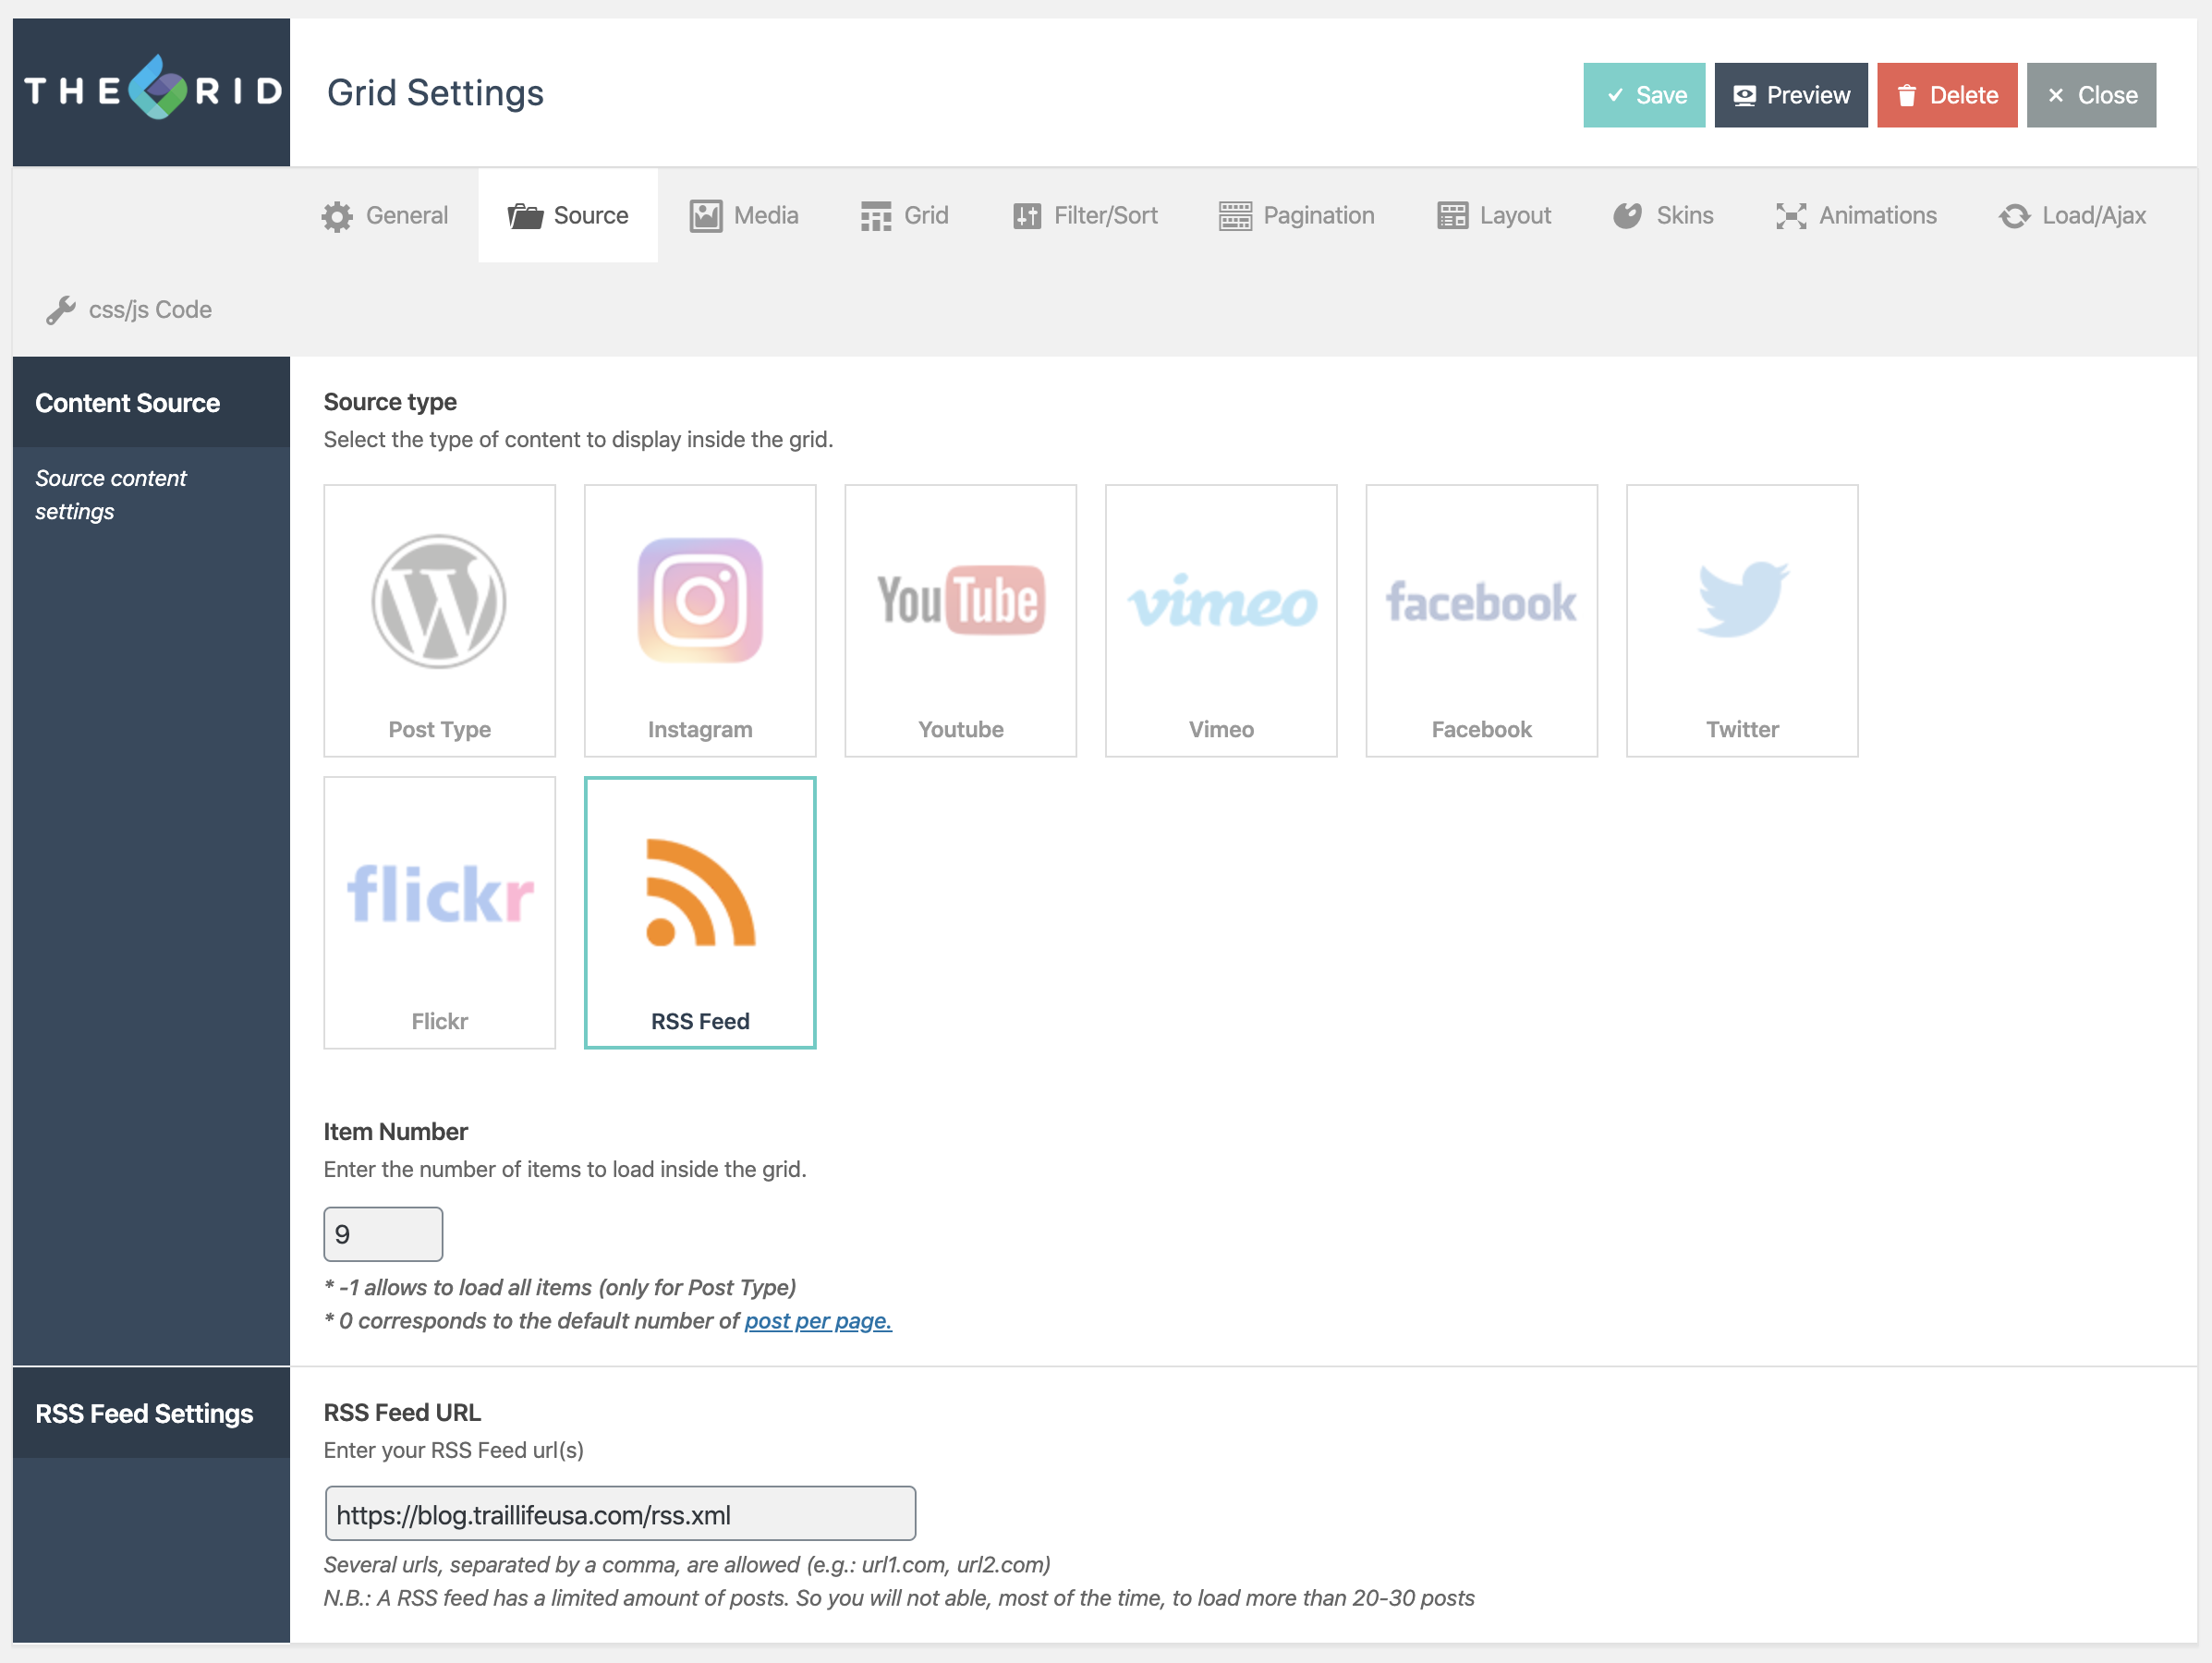This screenshot has height=1663, width=2212.
Task: Focus the Item Number input field
Action: [x=383, y=1234]
